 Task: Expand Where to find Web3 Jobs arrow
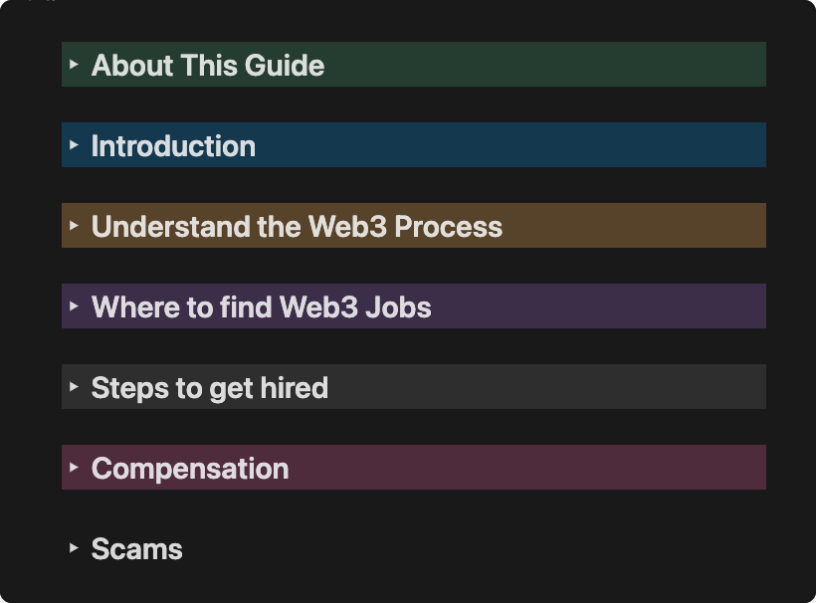coord(74,306)
